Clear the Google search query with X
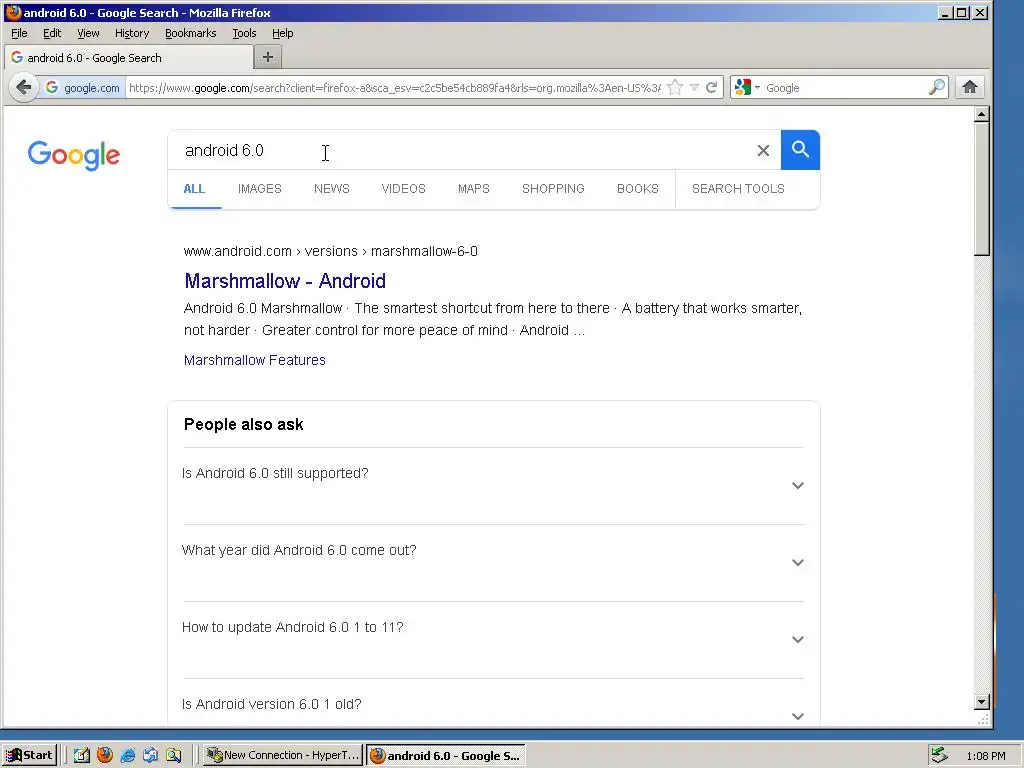Viewport: 1024px width, 768px height. tap(763, 150)
